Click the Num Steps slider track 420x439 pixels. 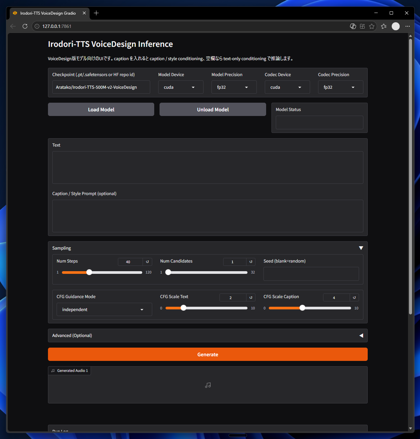[x=102, y=272]
